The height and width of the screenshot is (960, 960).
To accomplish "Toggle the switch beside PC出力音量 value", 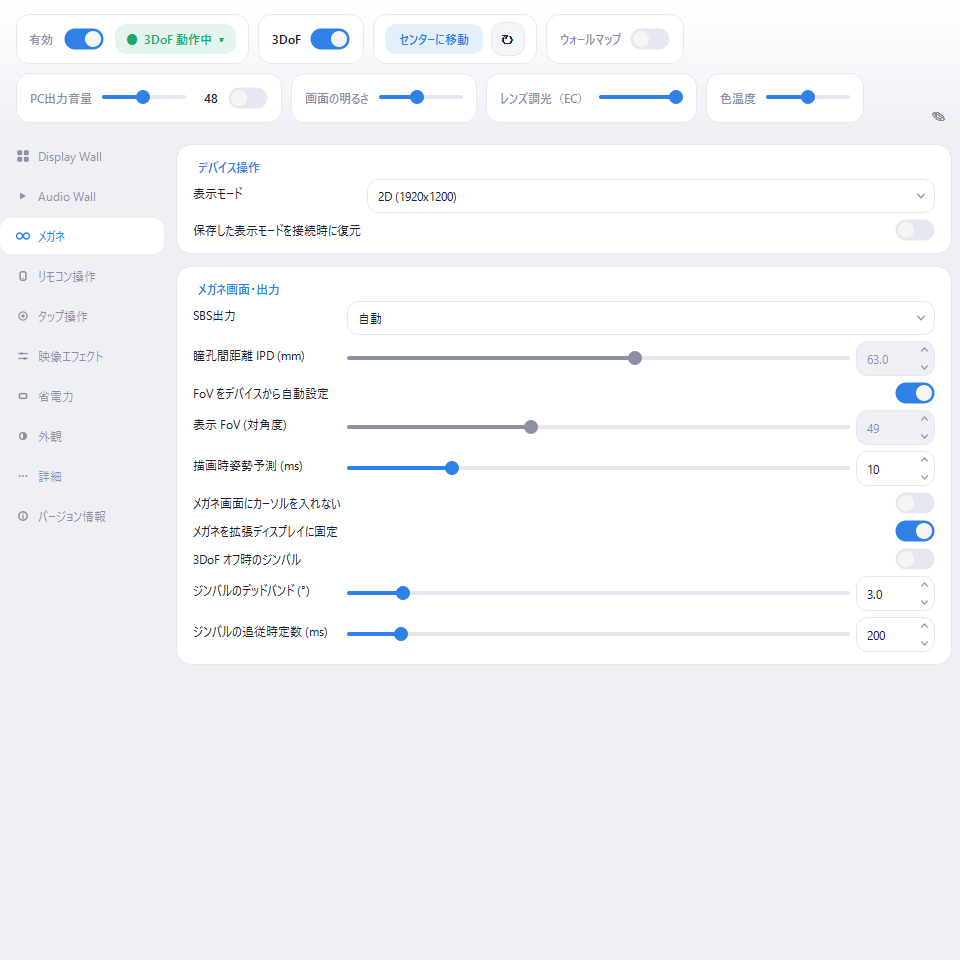I will click(248, 98).
